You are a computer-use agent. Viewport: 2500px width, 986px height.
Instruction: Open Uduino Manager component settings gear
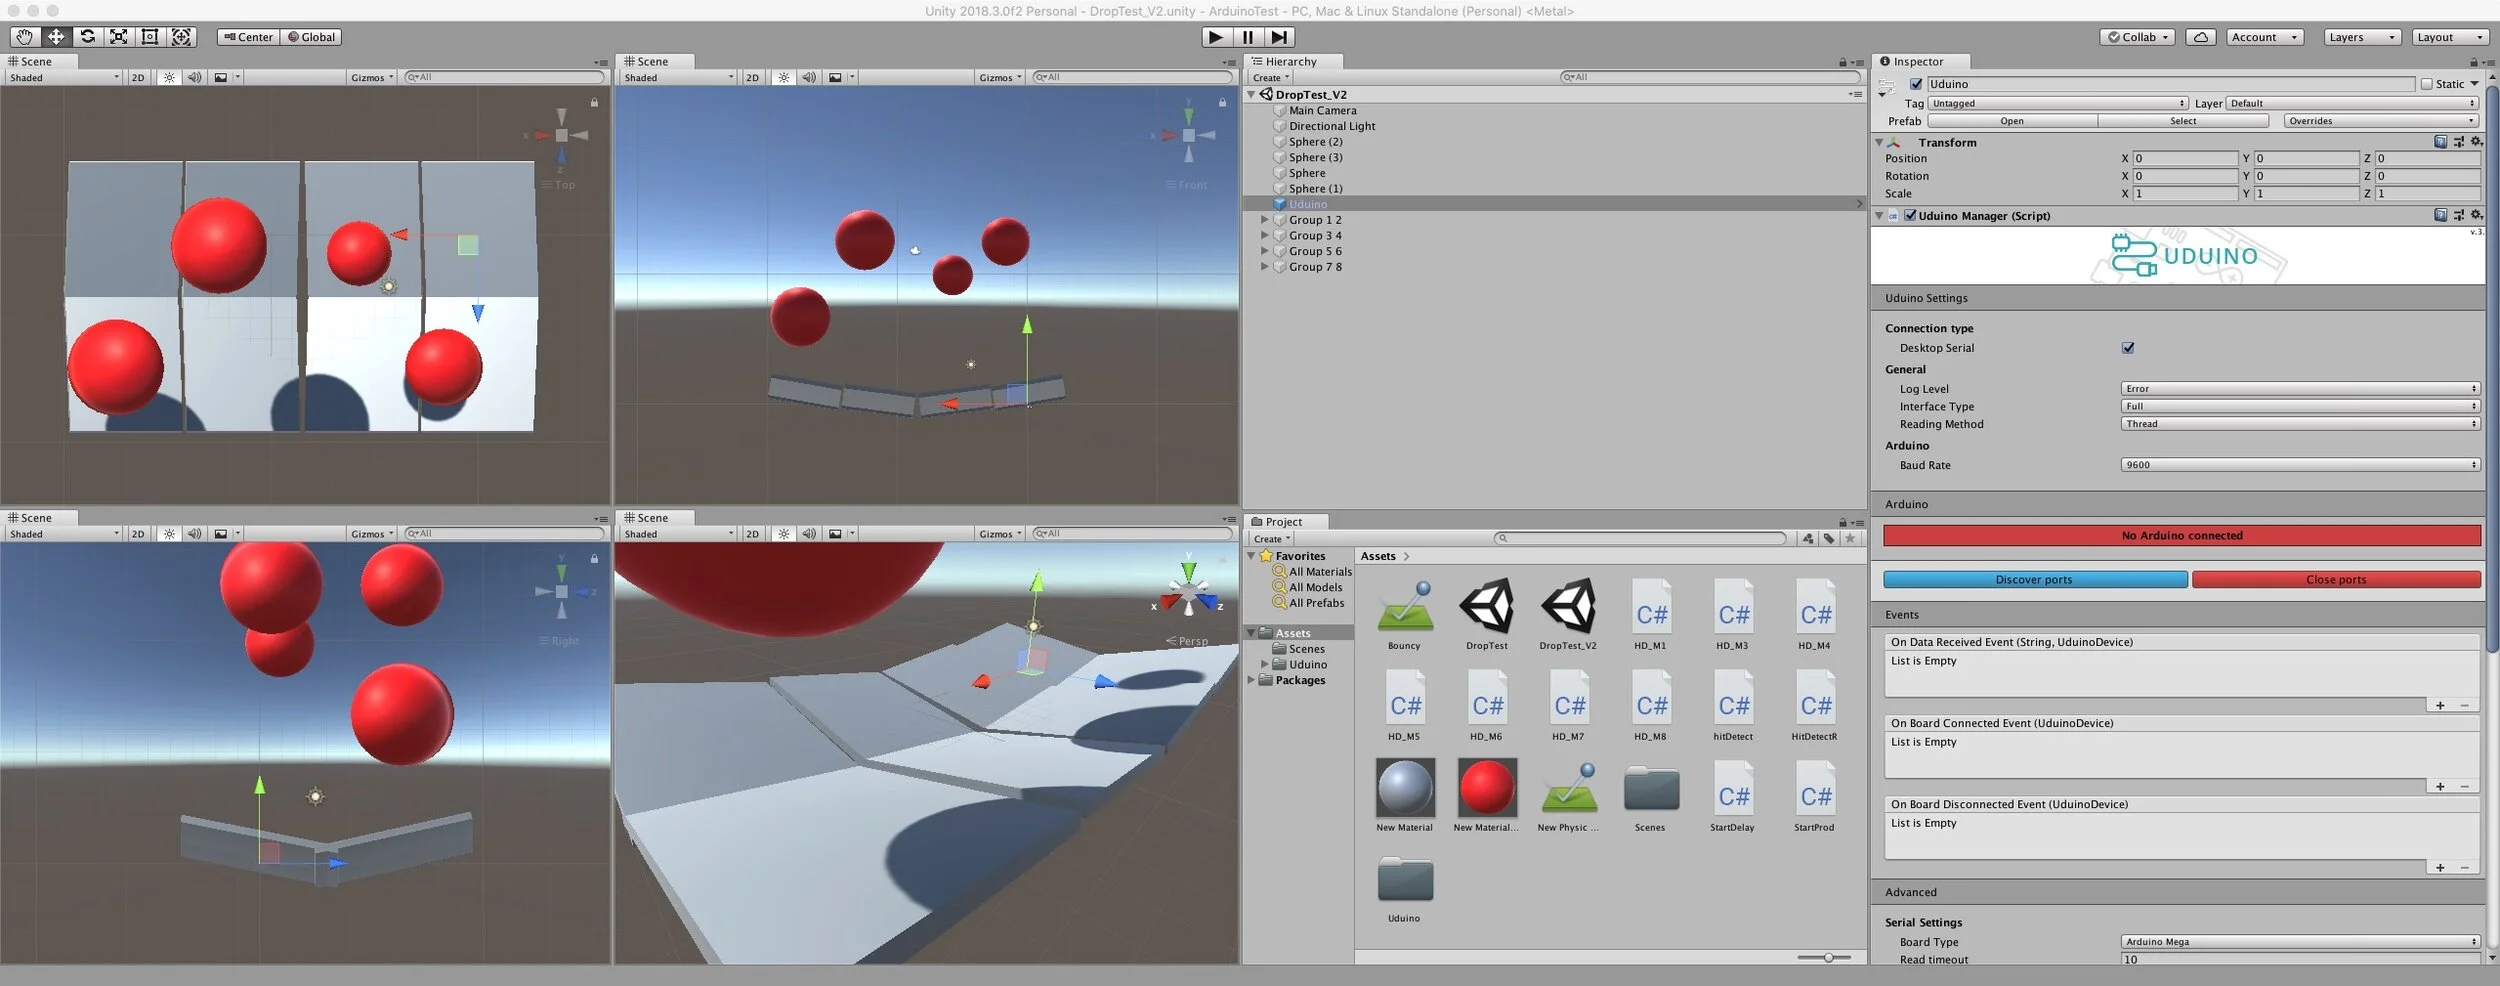tap(2476, 215)
